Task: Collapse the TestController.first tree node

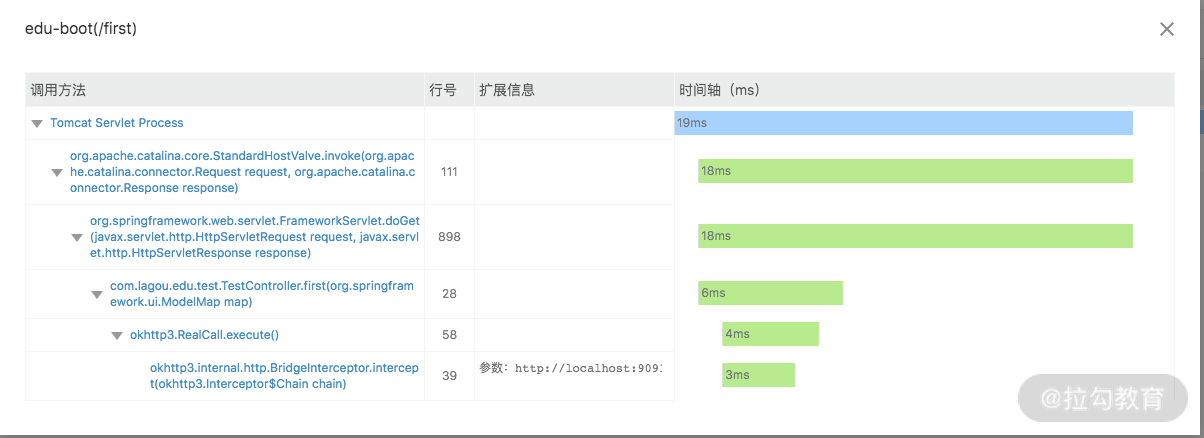Action: [97, 294]
